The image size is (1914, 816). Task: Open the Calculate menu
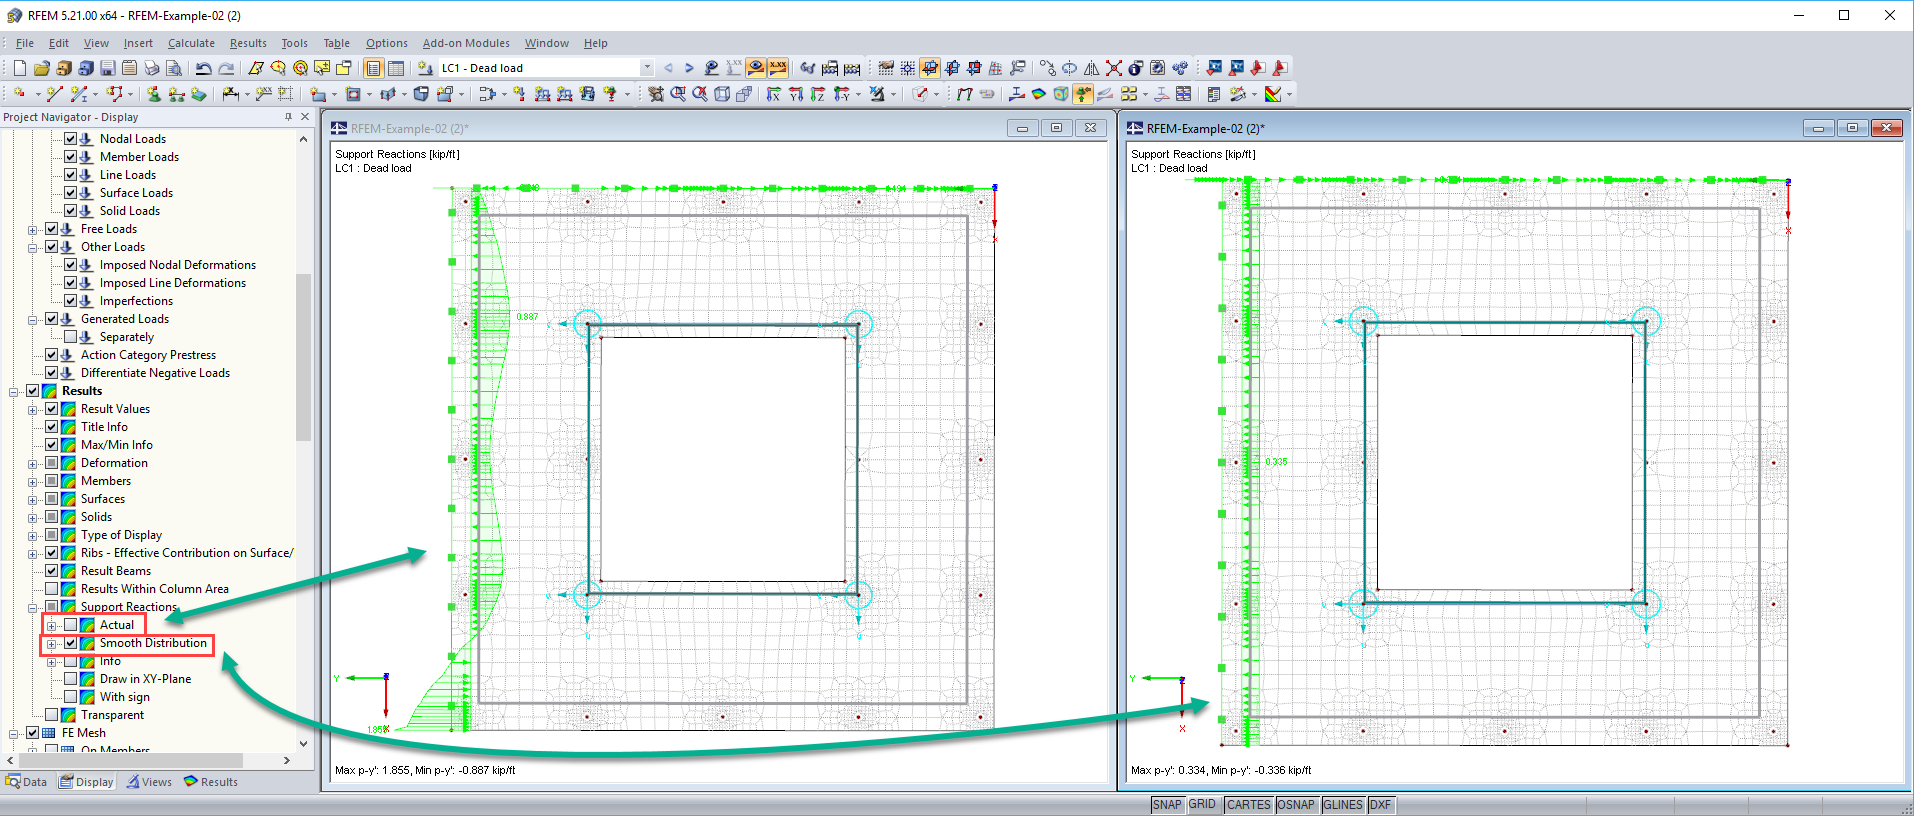[x=191, y=43]
